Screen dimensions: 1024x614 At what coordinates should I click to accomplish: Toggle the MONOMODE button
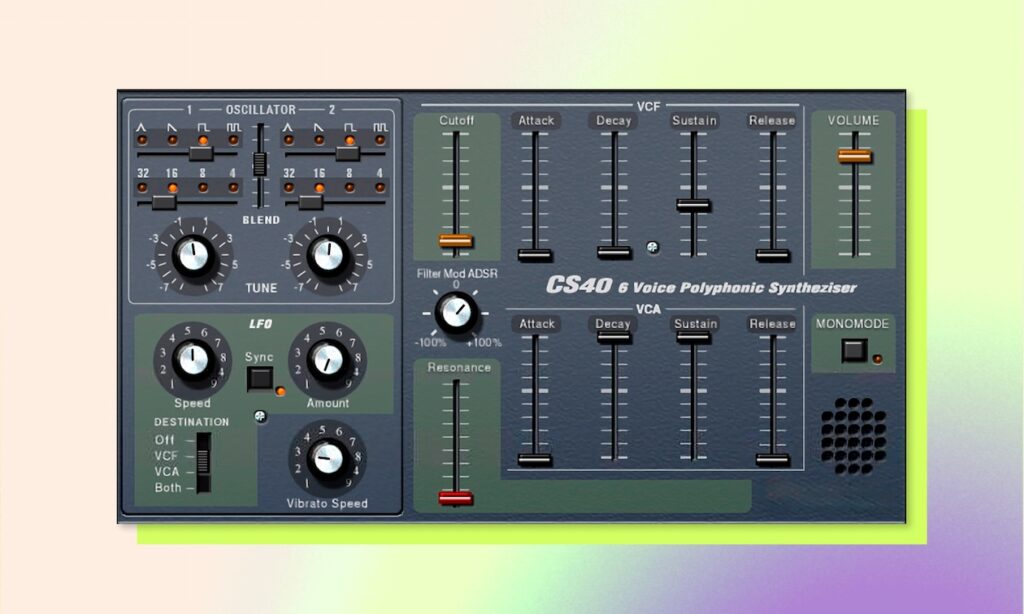click(x=854, y=351)
